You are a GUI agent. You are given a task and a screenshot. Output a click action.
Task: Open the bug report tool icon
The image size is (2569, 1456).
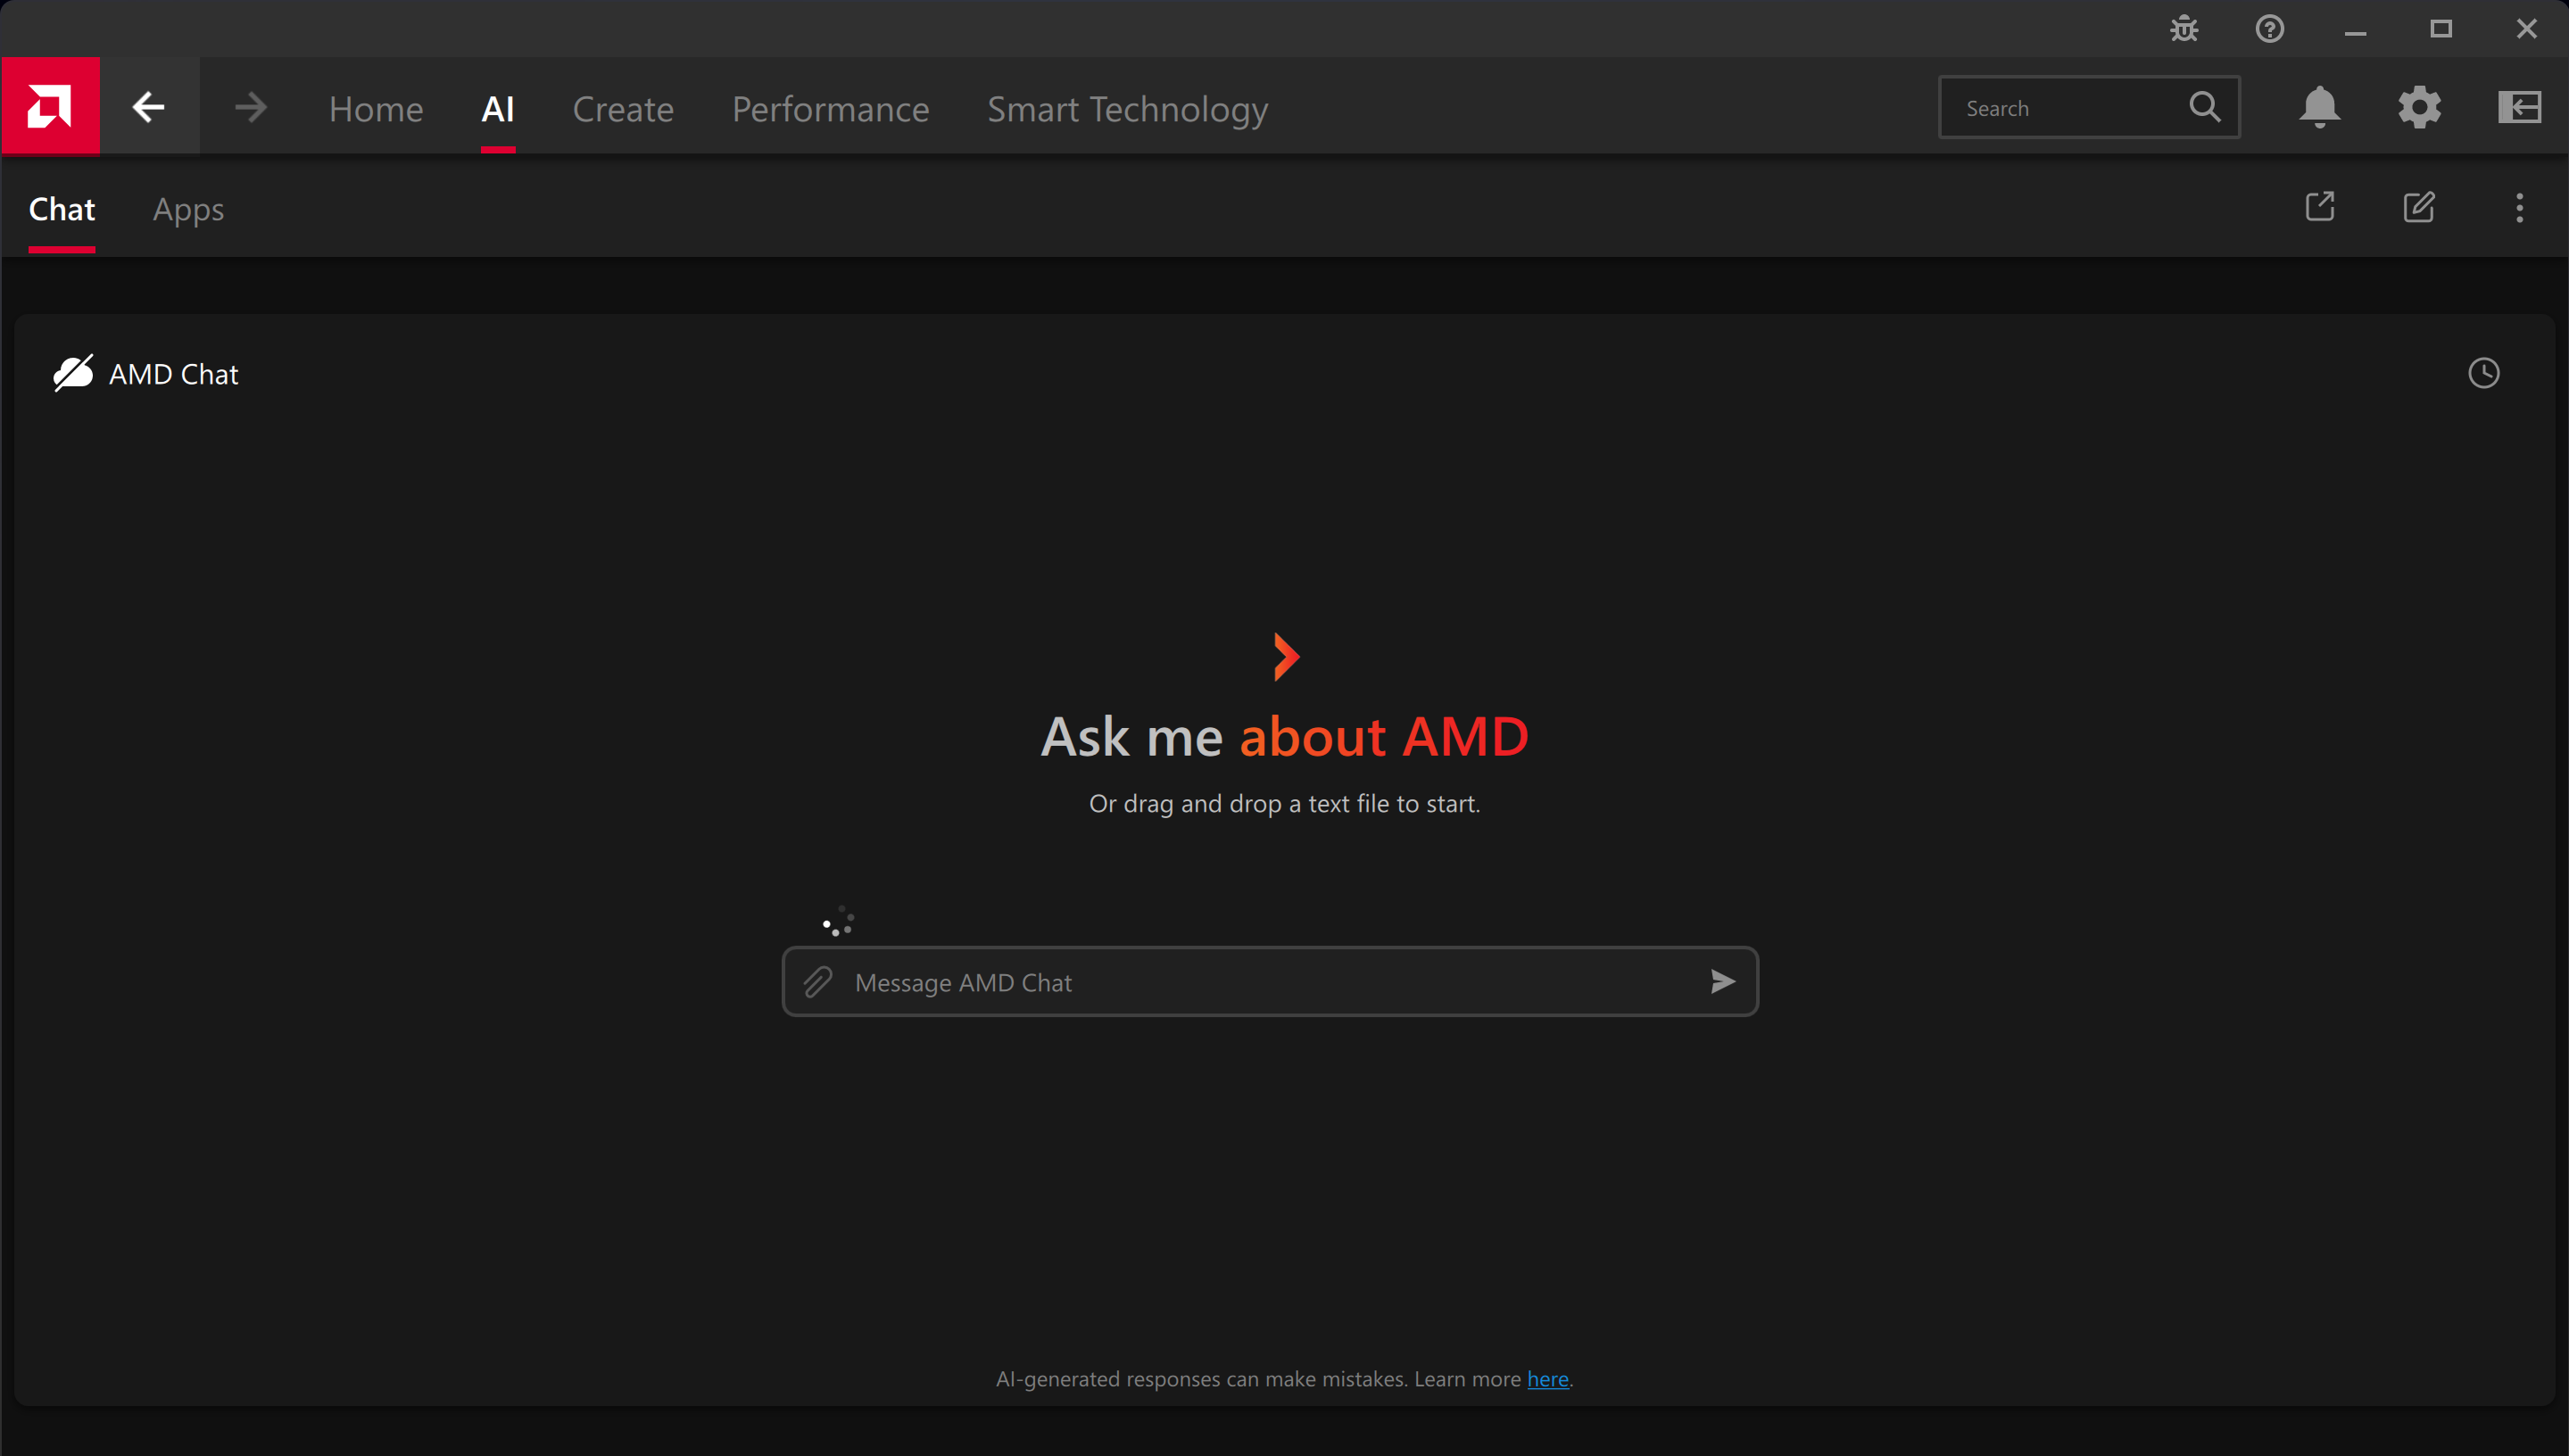coord(2184,29)
